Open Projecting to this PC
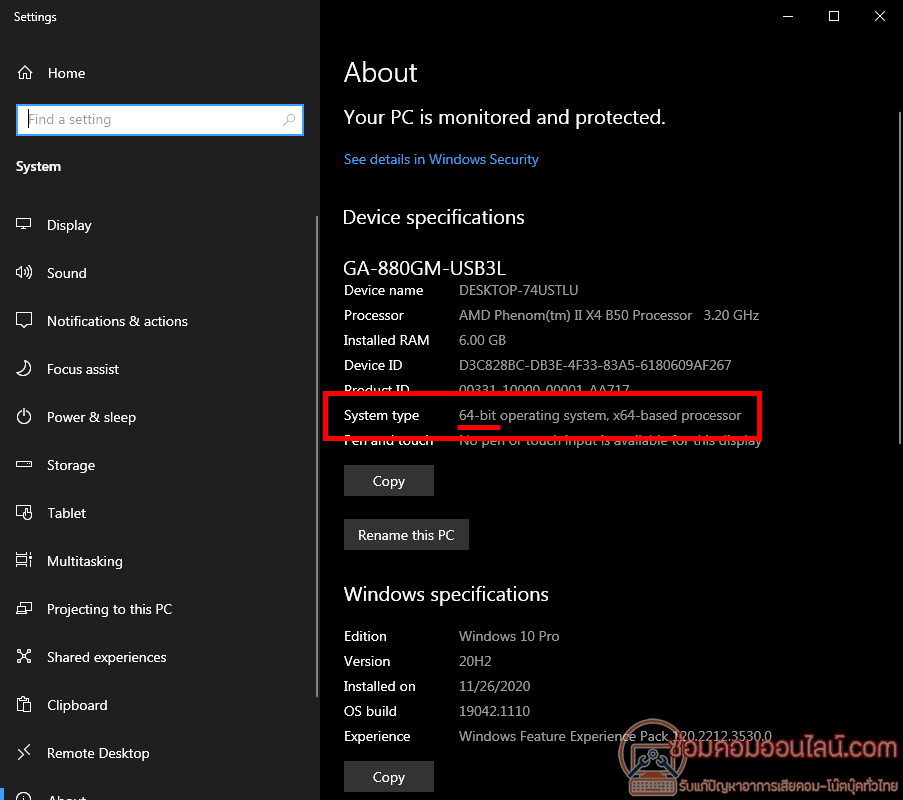 click(x=109, y=609)
